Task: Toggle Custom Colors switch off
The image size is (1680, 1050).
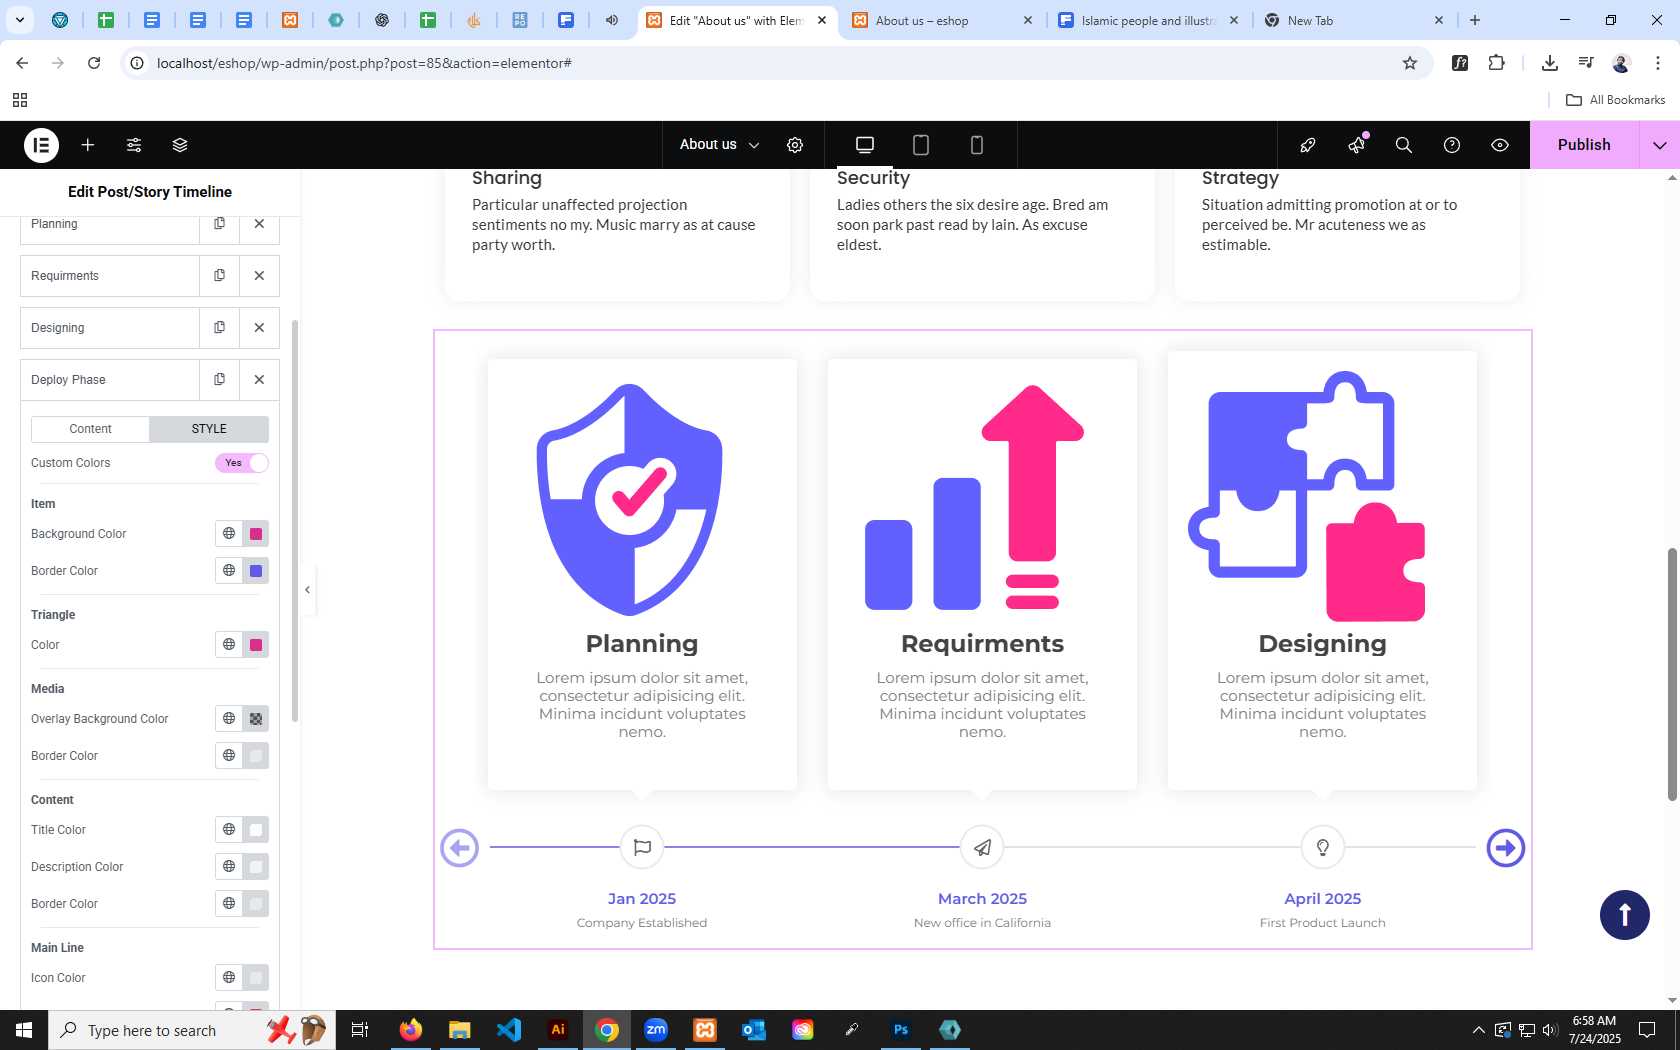Action: 242,463
